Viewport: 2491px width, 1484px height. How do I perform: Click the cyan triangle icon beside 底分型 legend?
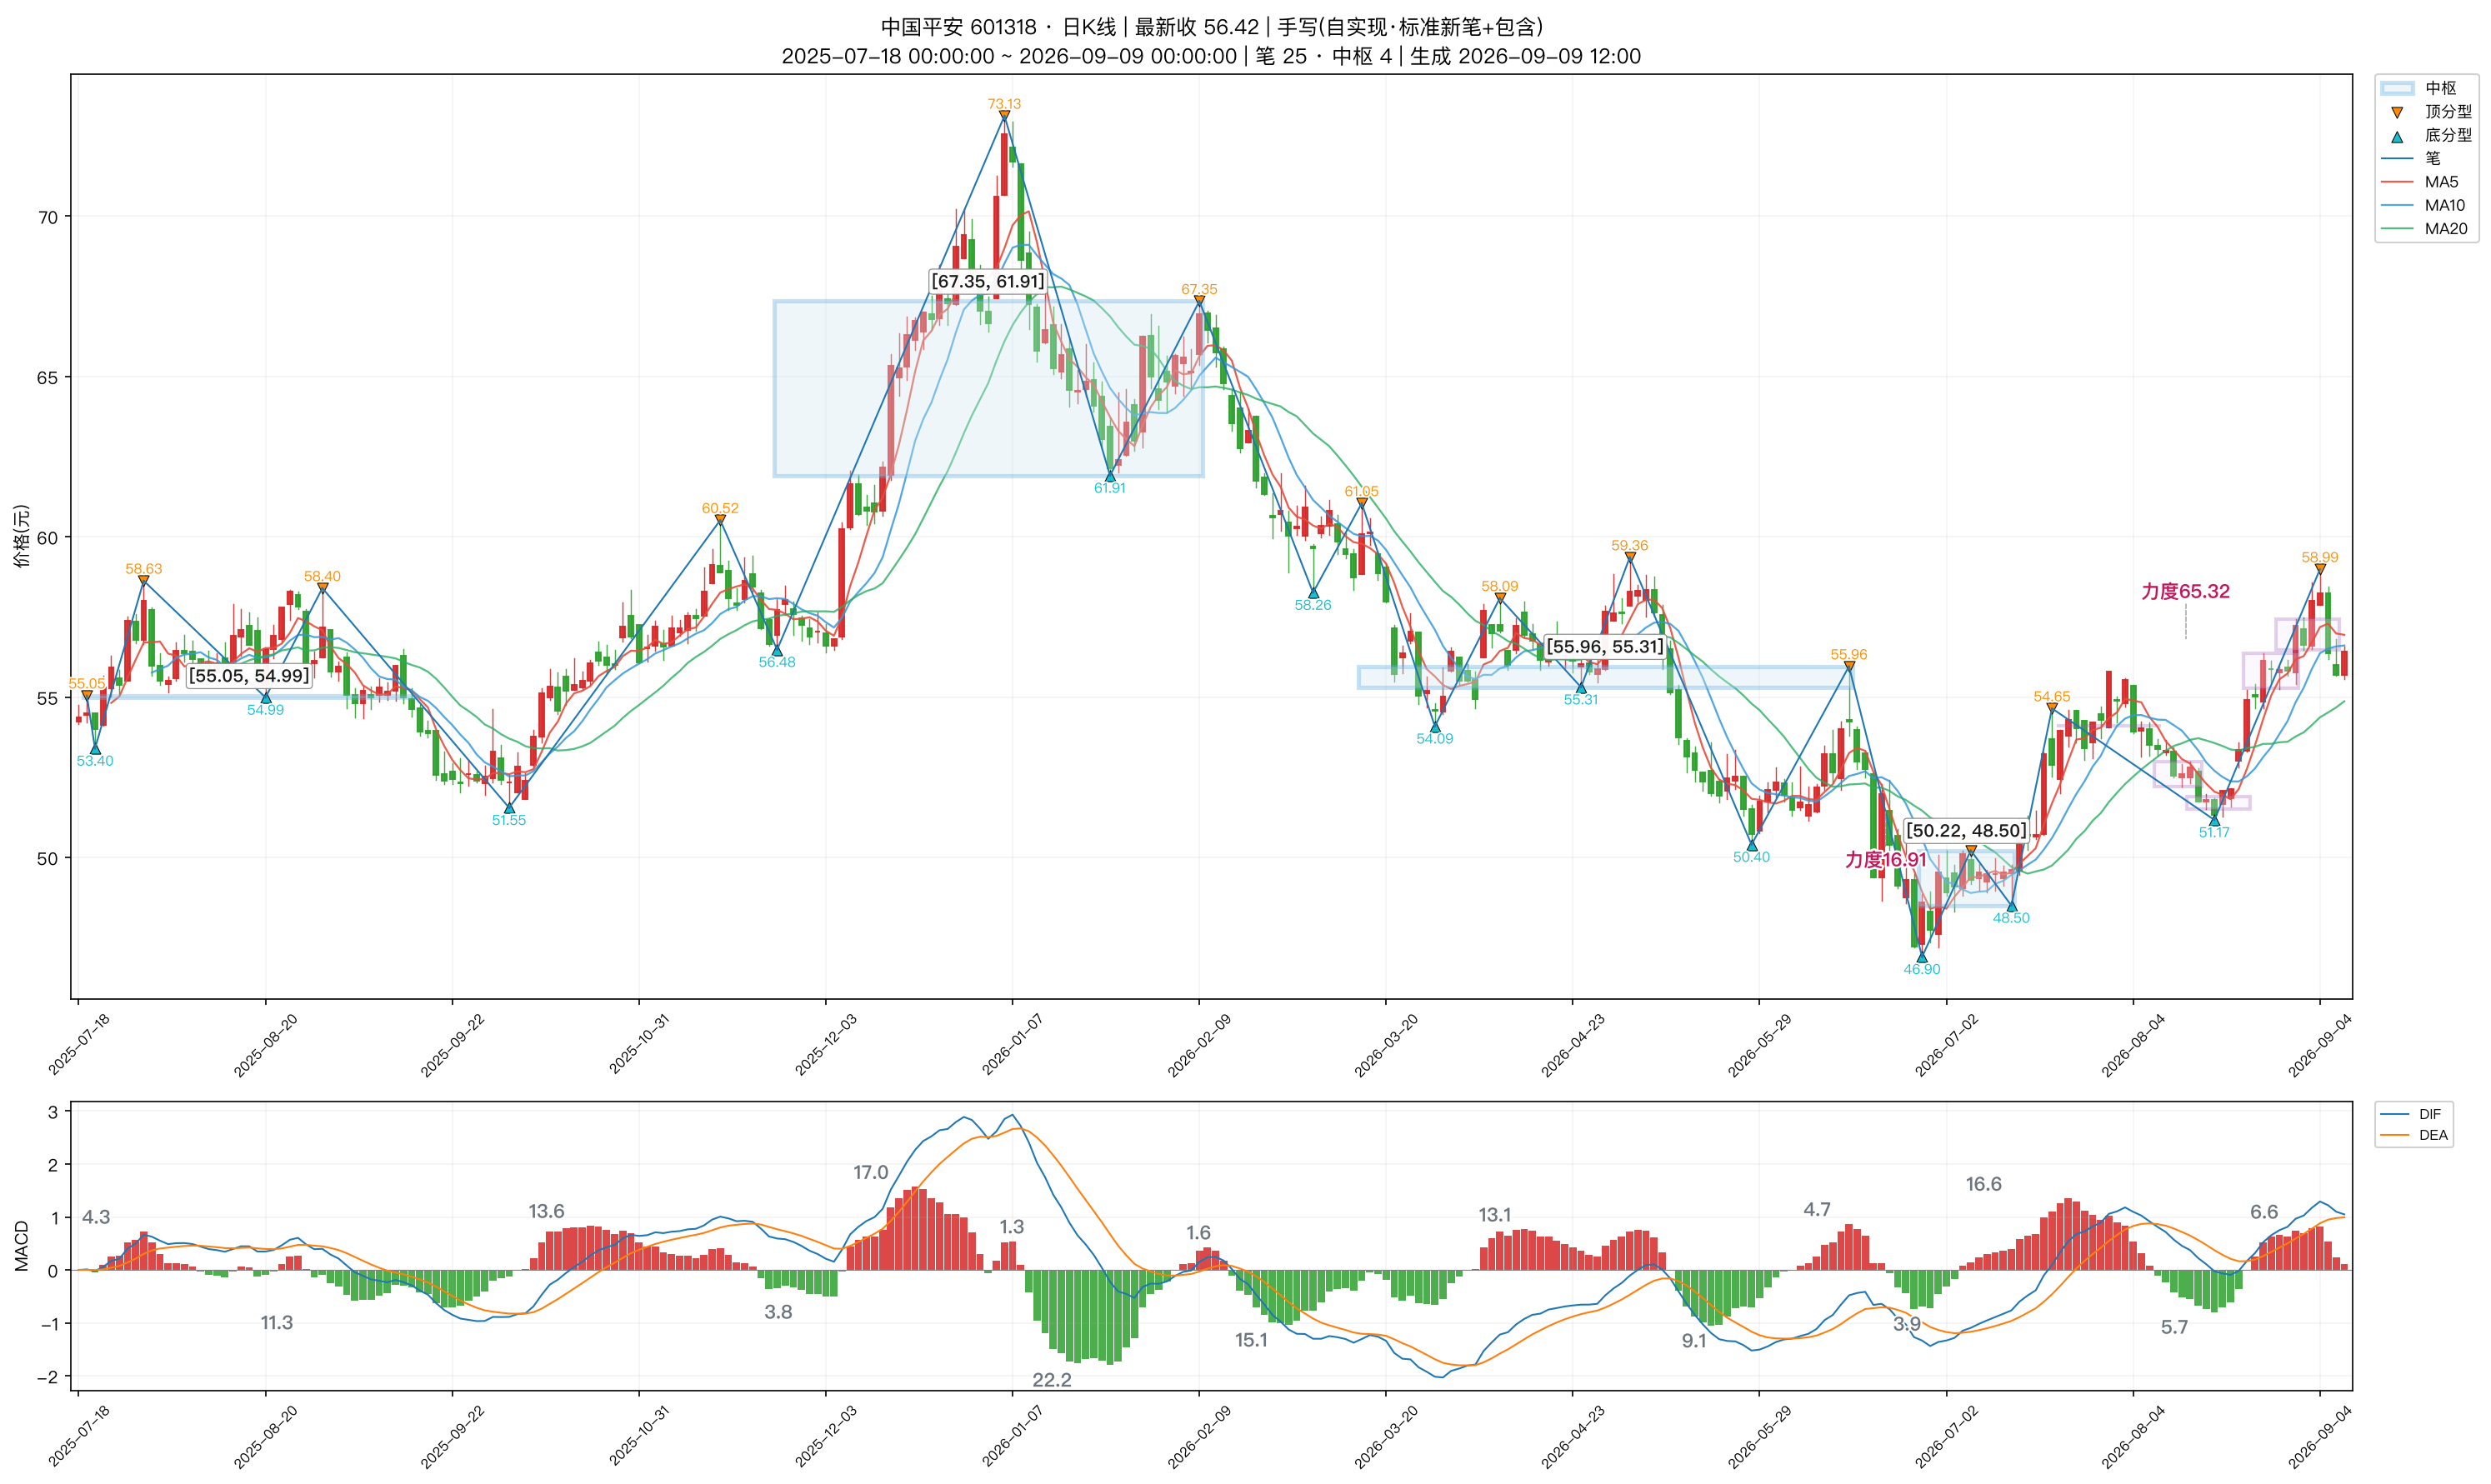(2397, 135)
